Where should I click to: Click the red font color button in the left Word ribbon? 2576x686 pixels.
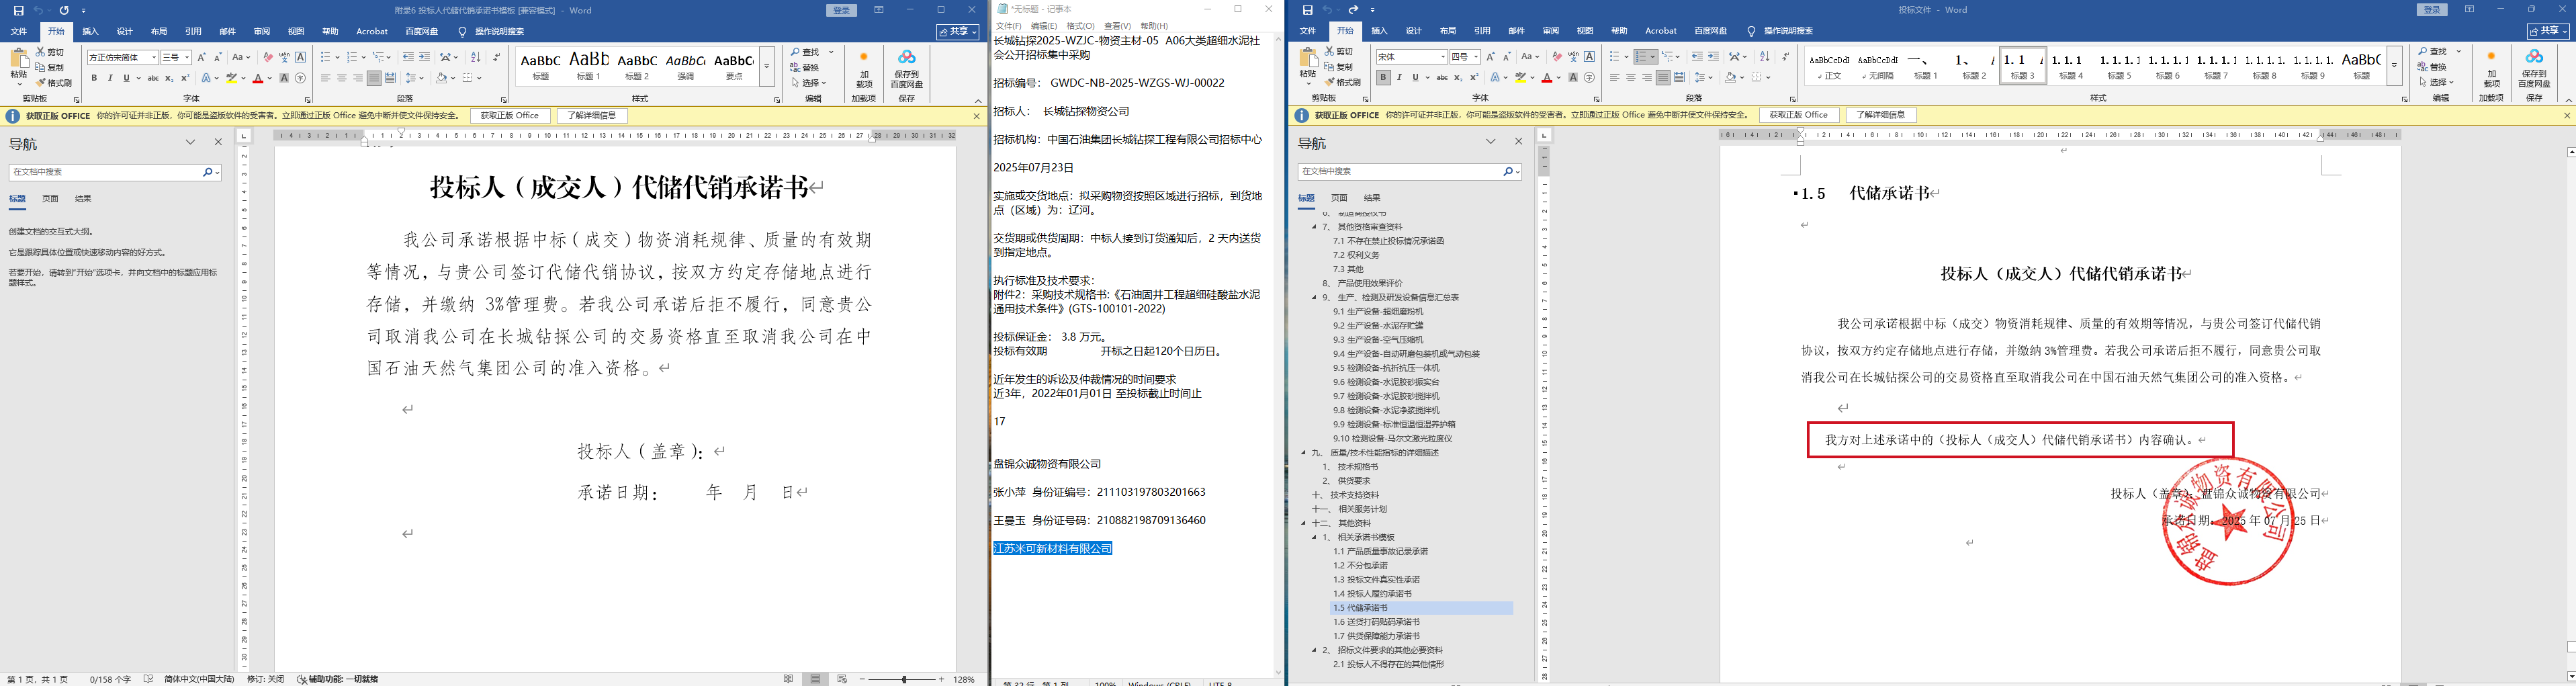(258, 78)
